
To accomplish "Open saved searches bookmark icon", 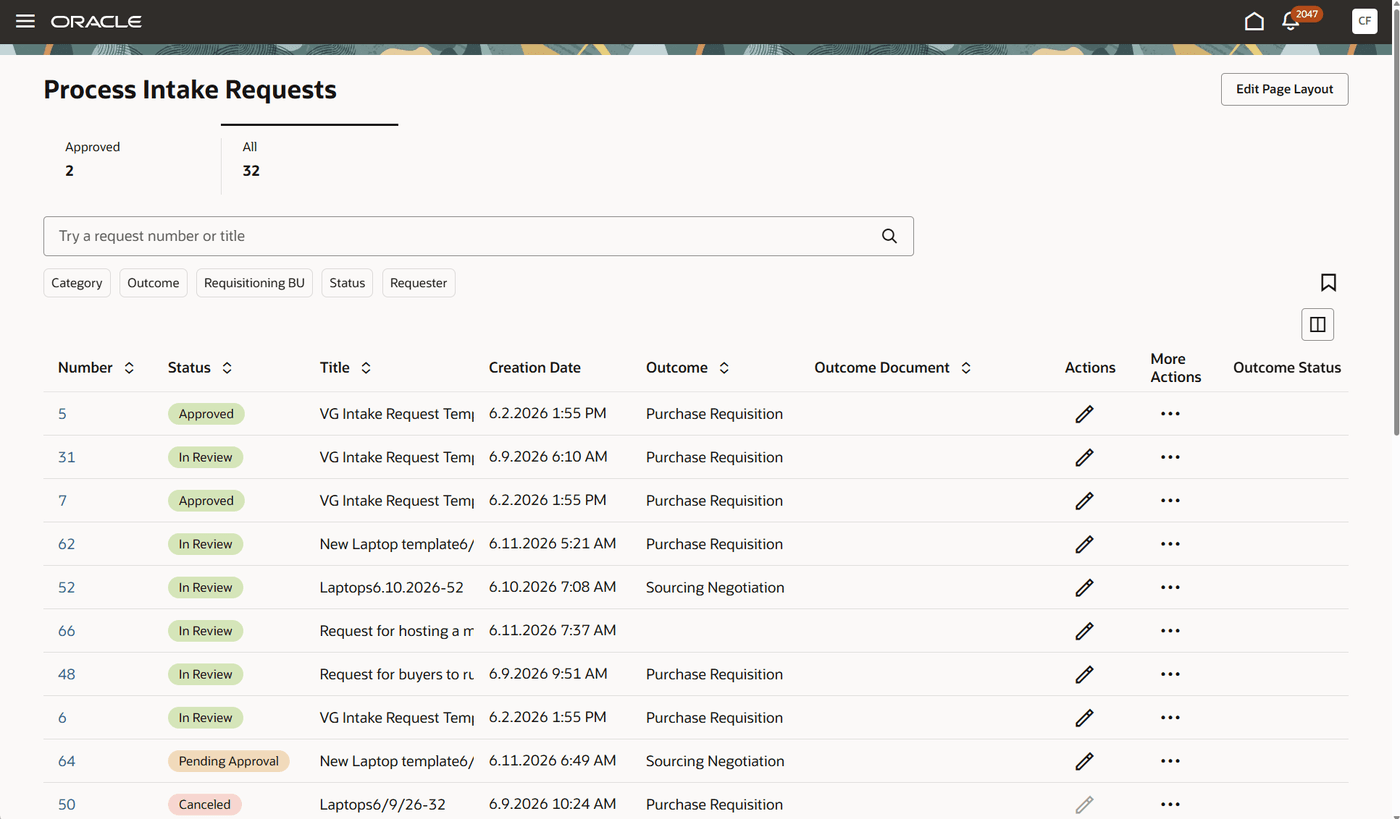I will pos(1328,283).
